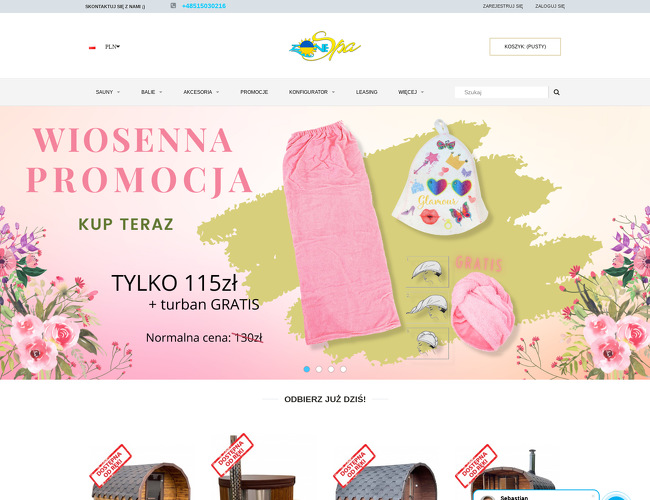Focus the Szukaj search field
The height and width of the screenshot is (500, 650).
(x=501, y=92)
